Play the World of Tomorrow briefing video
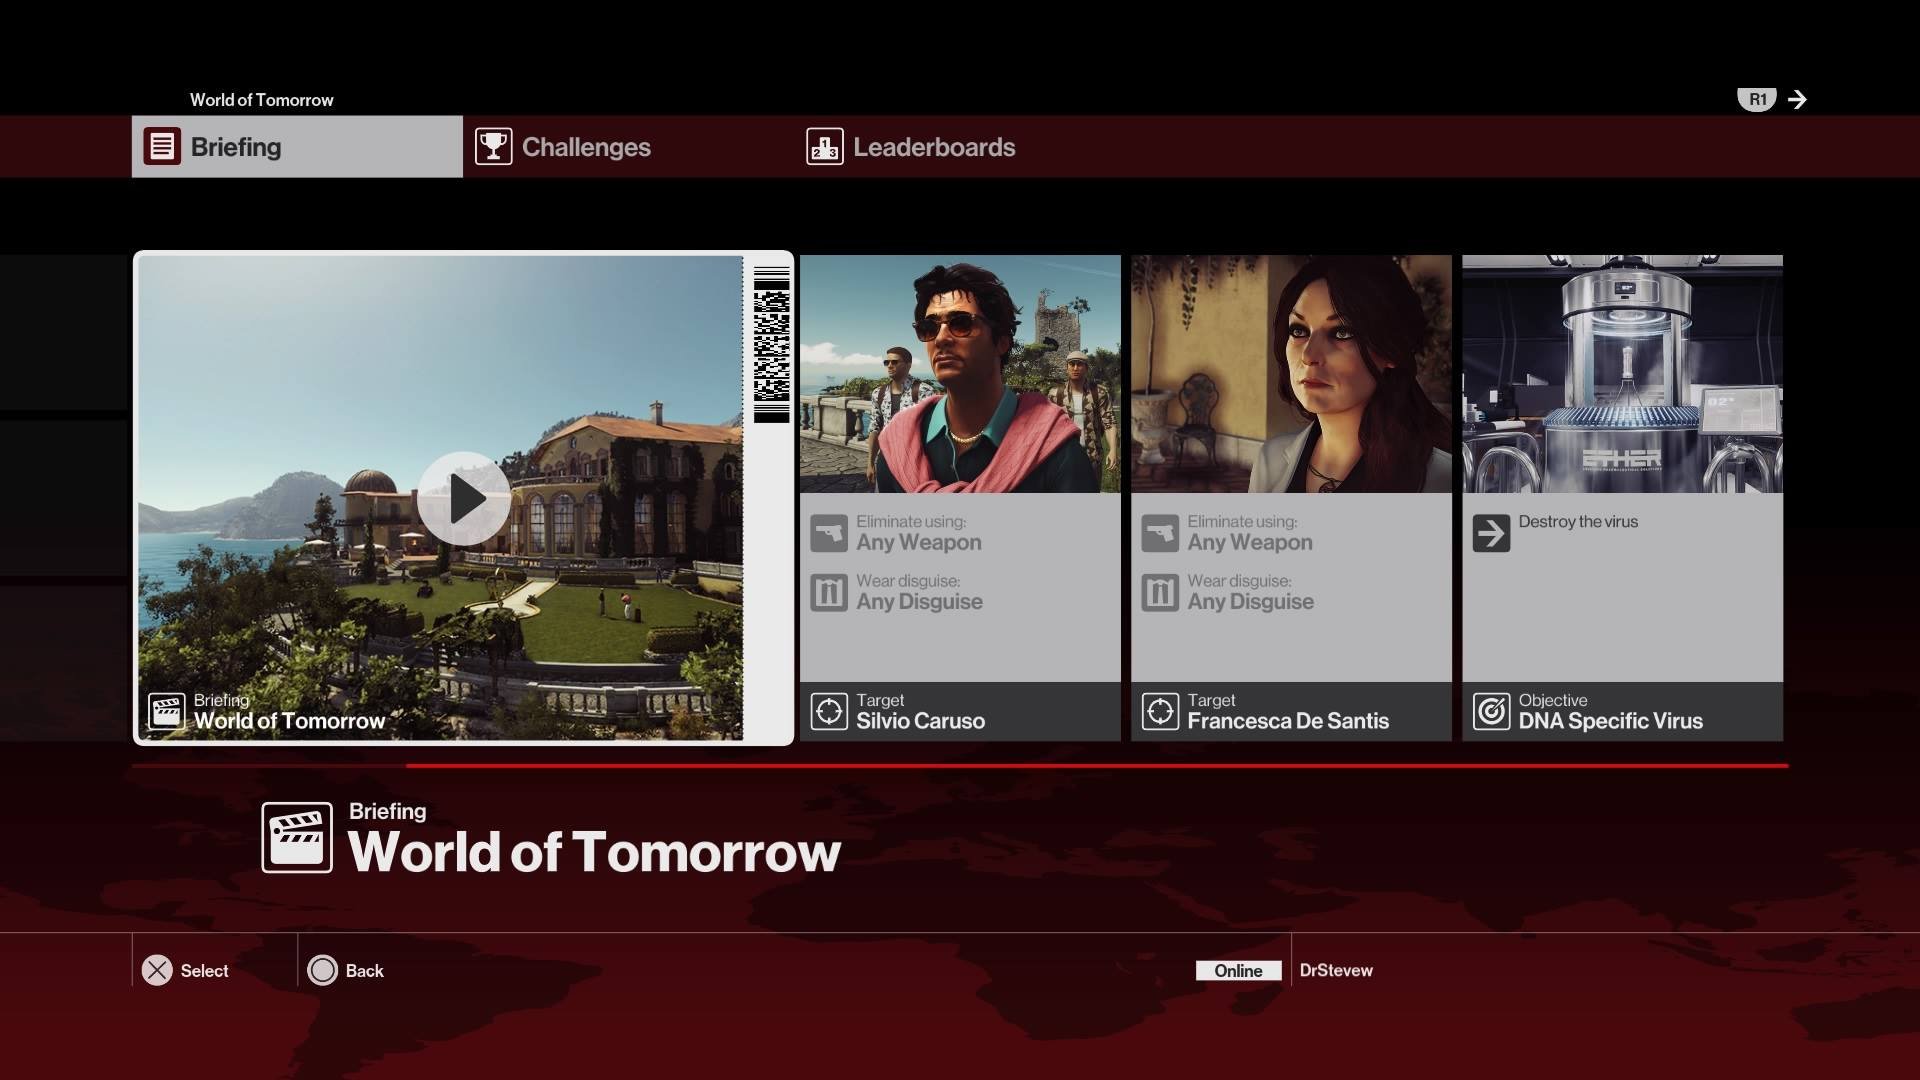This screenshot has height=1080, width=1920. point(464,498)
